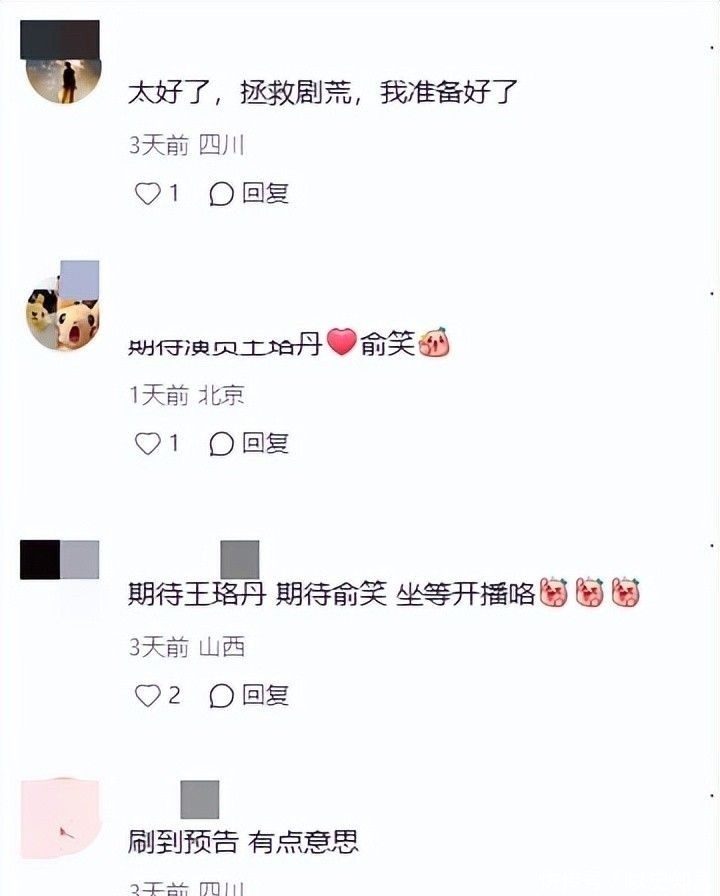Viewport: 720px width, 896px height.
Task: Click 回复 under the first comment
Action: point(266,193)
